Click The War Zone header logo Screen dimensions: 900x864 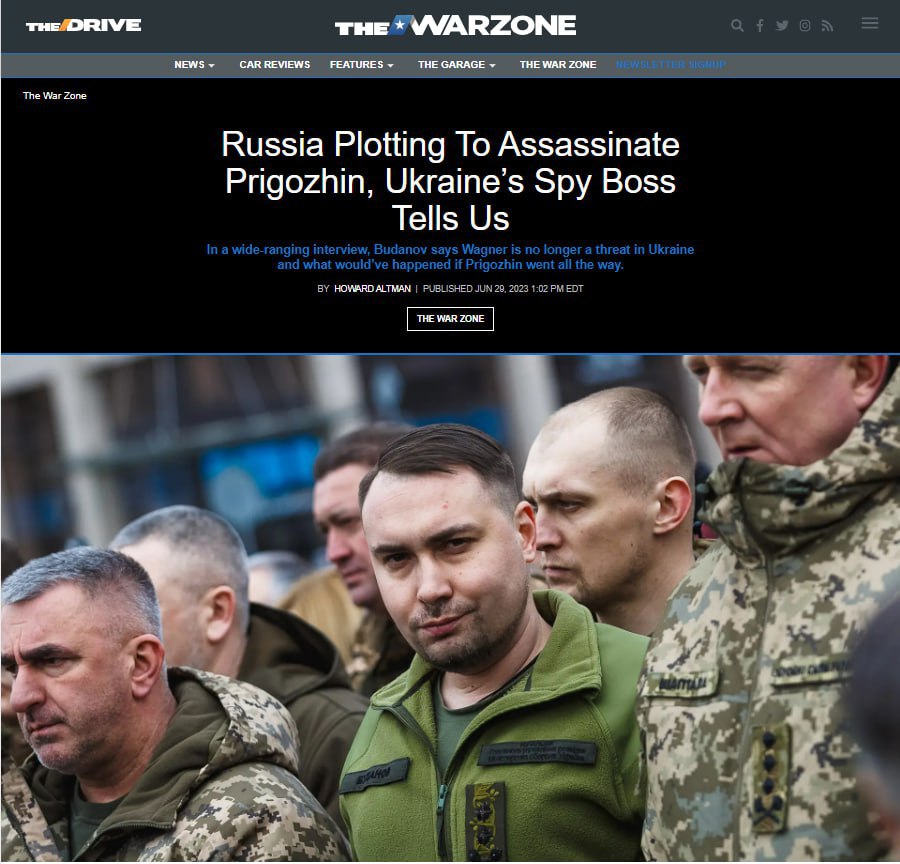(455, 25)
